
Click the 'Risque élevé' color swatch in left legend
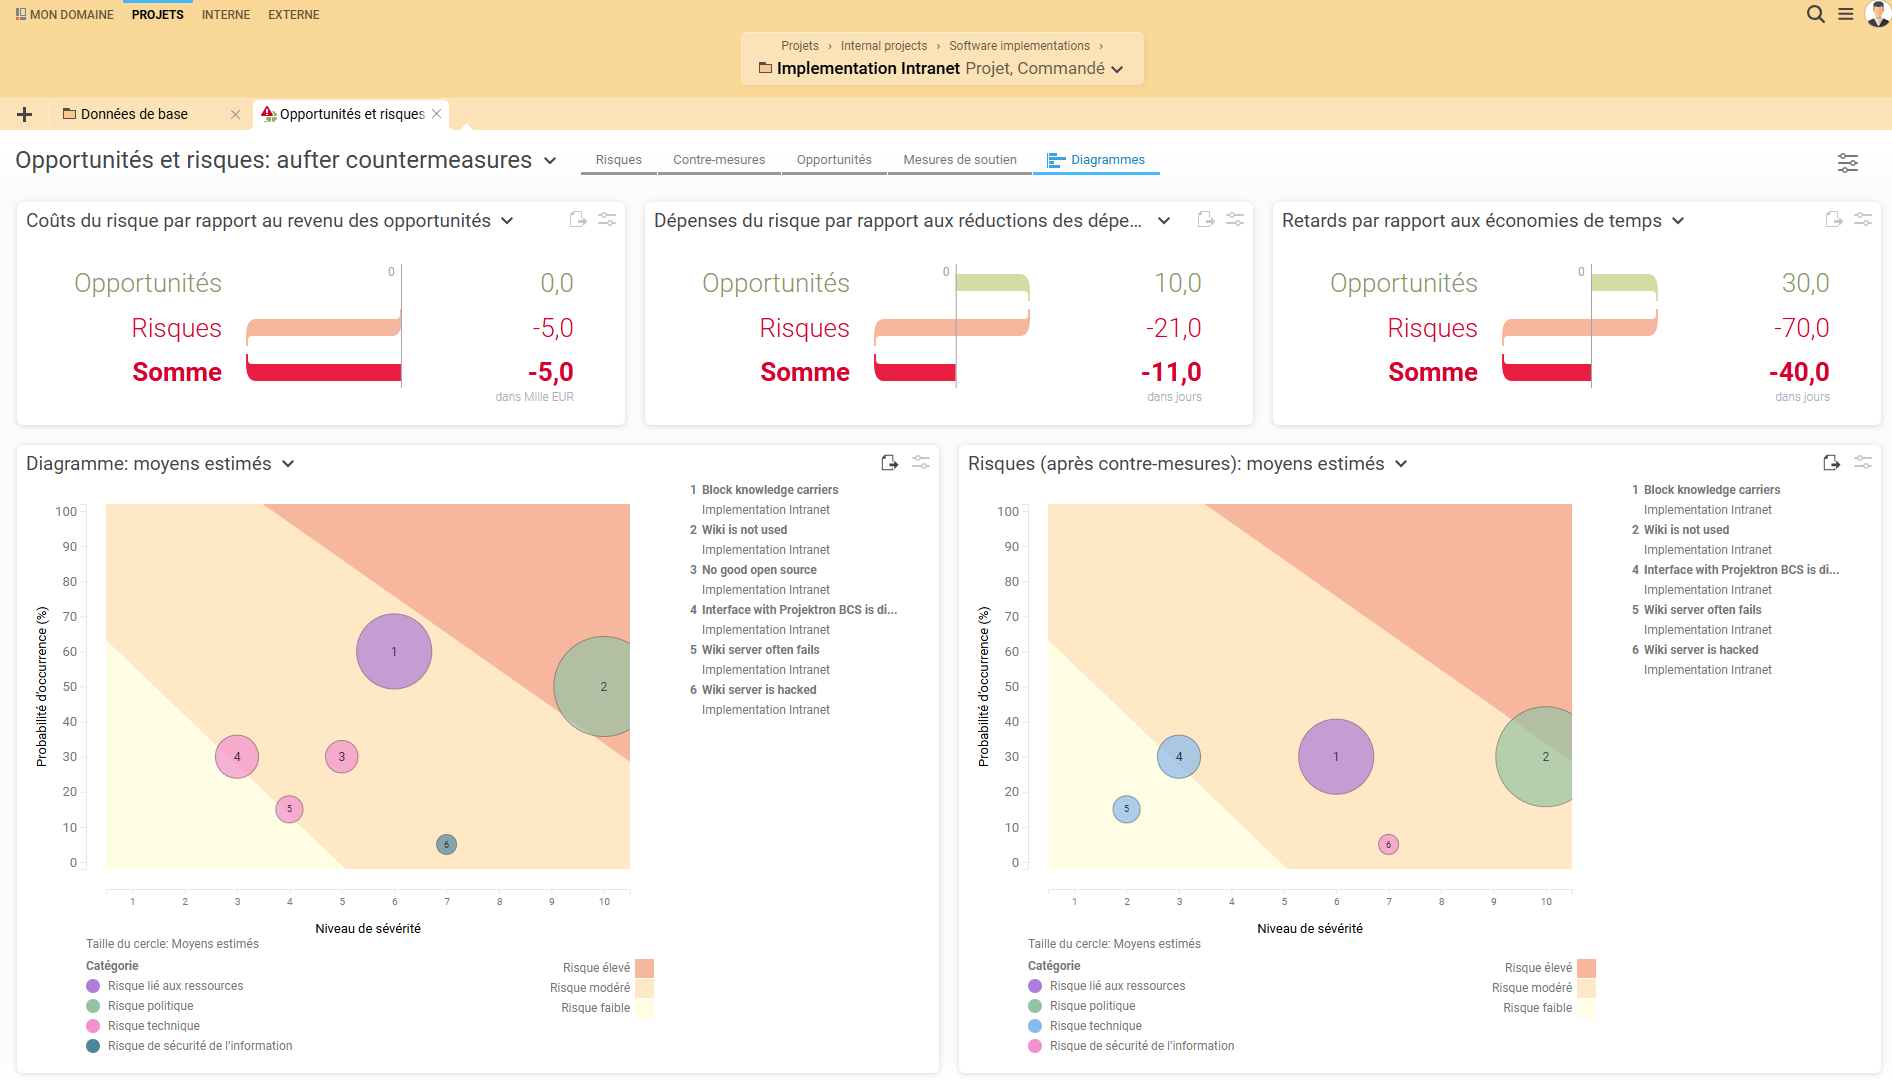[644, 968]
